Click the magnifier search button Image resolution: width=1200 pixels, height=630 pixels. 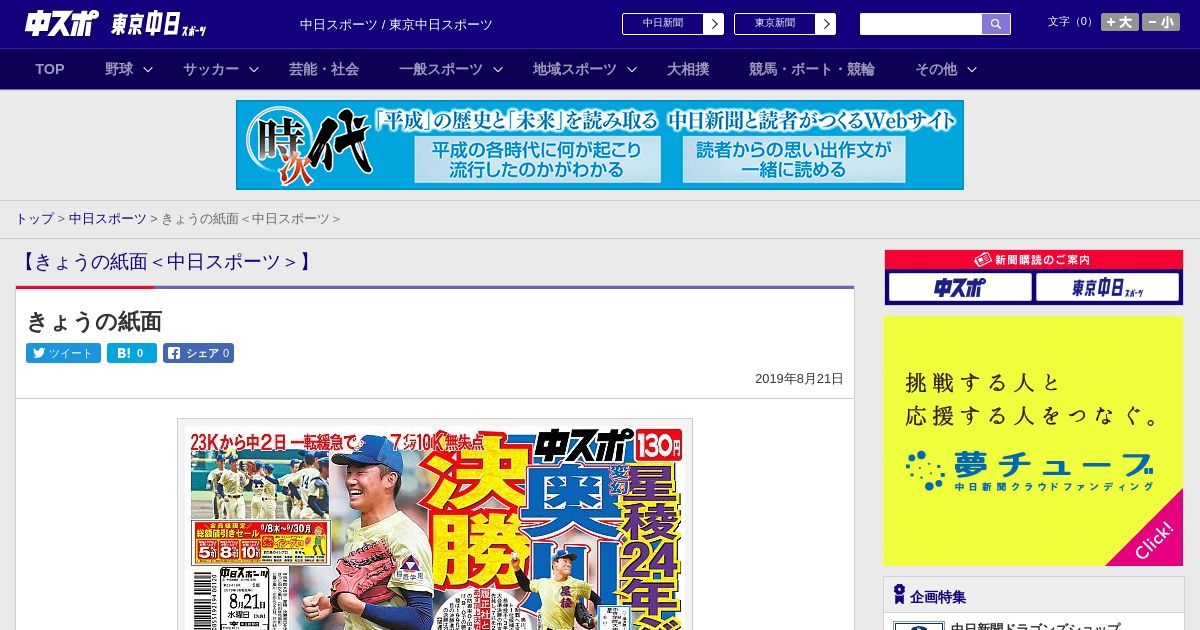[996, 24]
